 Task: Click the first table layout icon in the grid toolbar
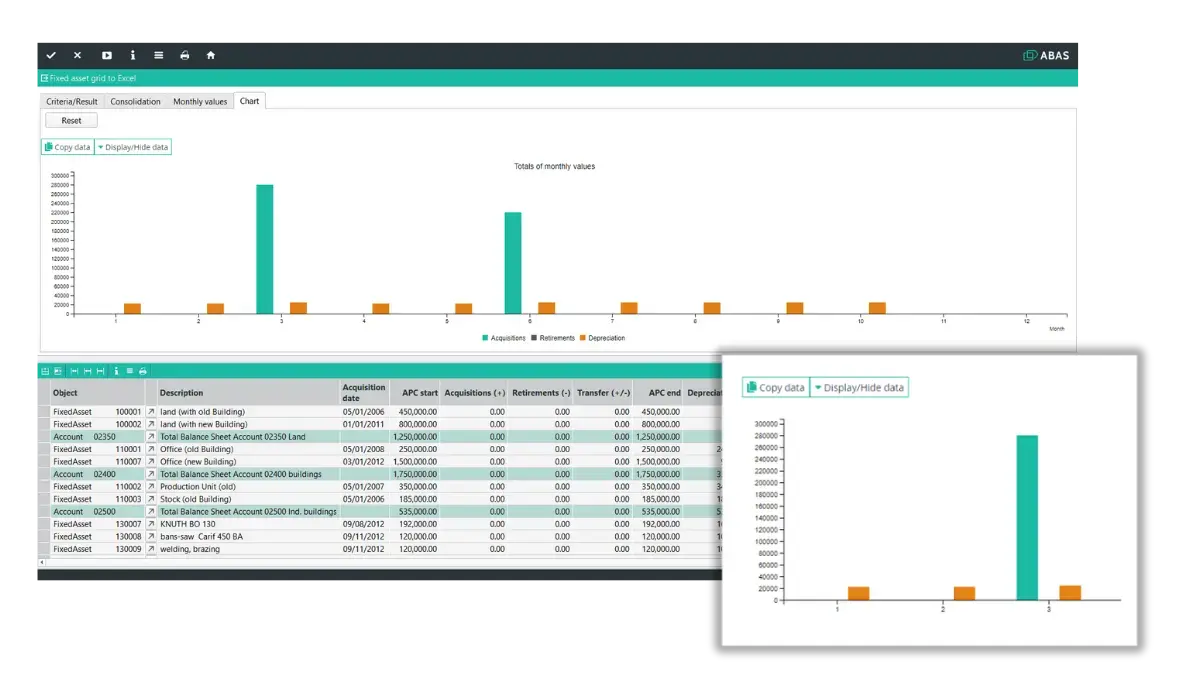[45, 371]
